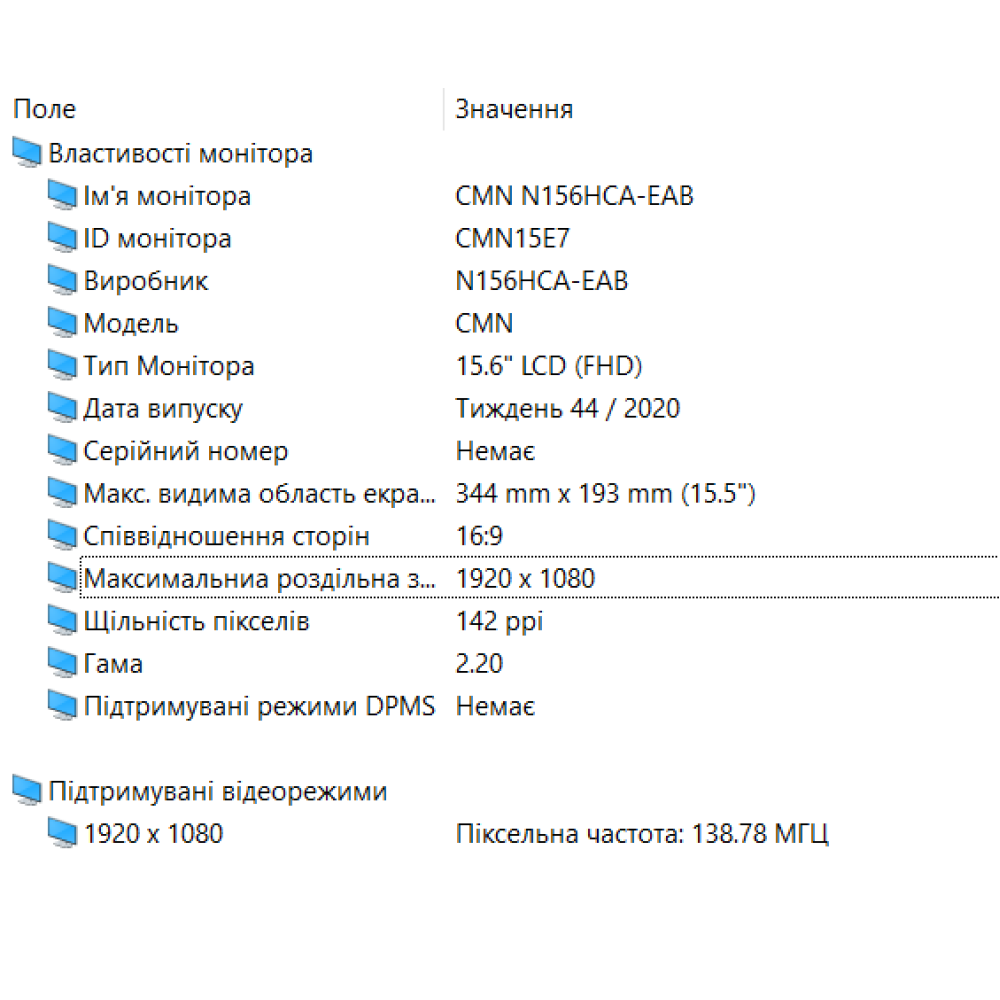Click the icon beside Серійний номер
This screenshot has width=1000, height=1000.
[x=62, y=452]
